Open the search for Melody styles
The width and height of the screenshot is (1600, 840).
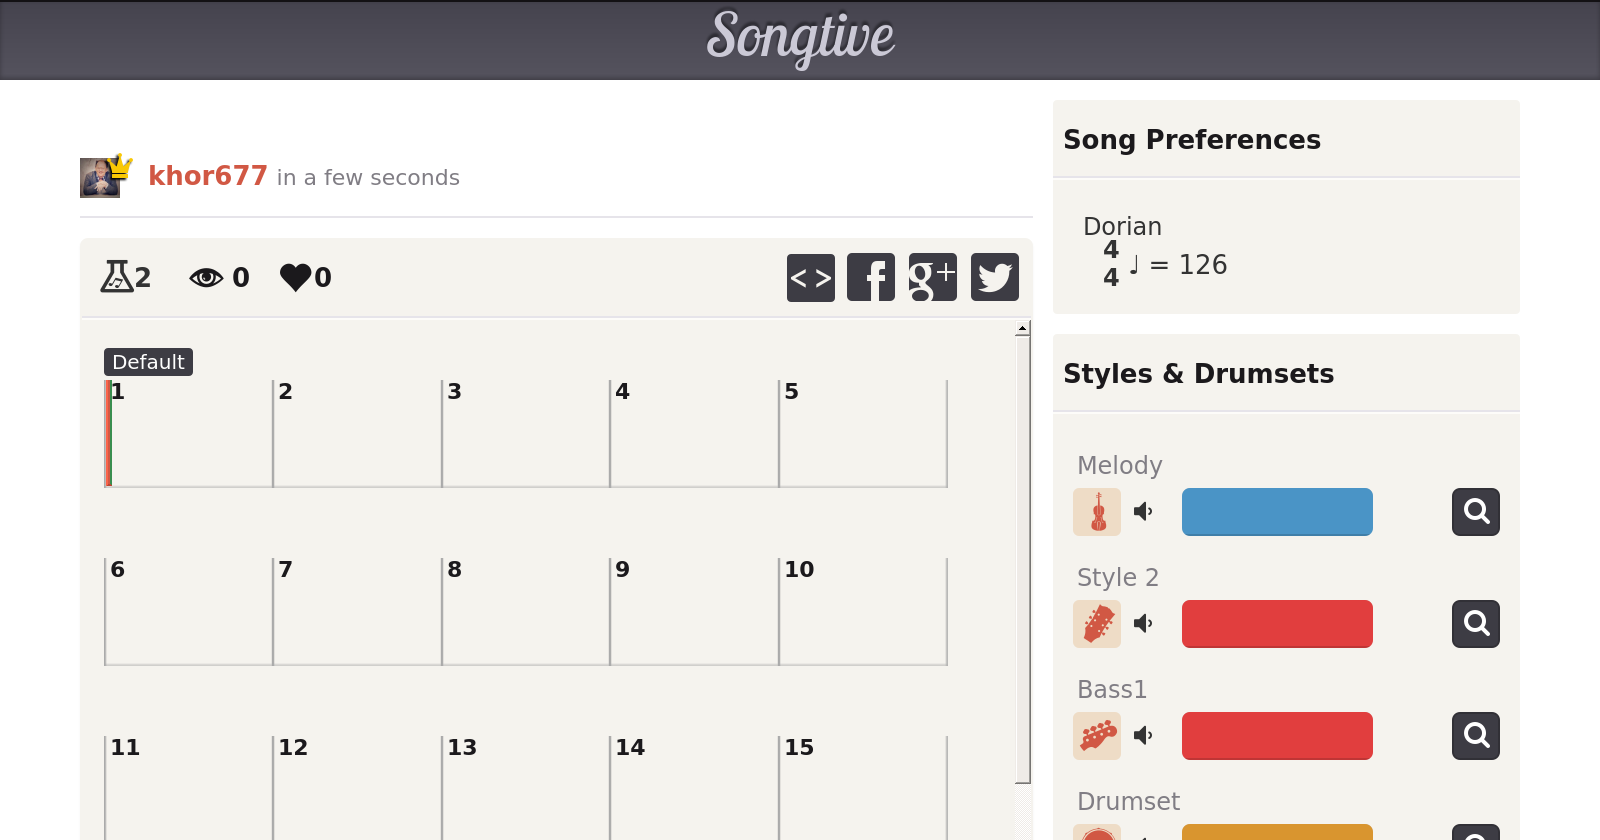click(x=1475, y=512)
